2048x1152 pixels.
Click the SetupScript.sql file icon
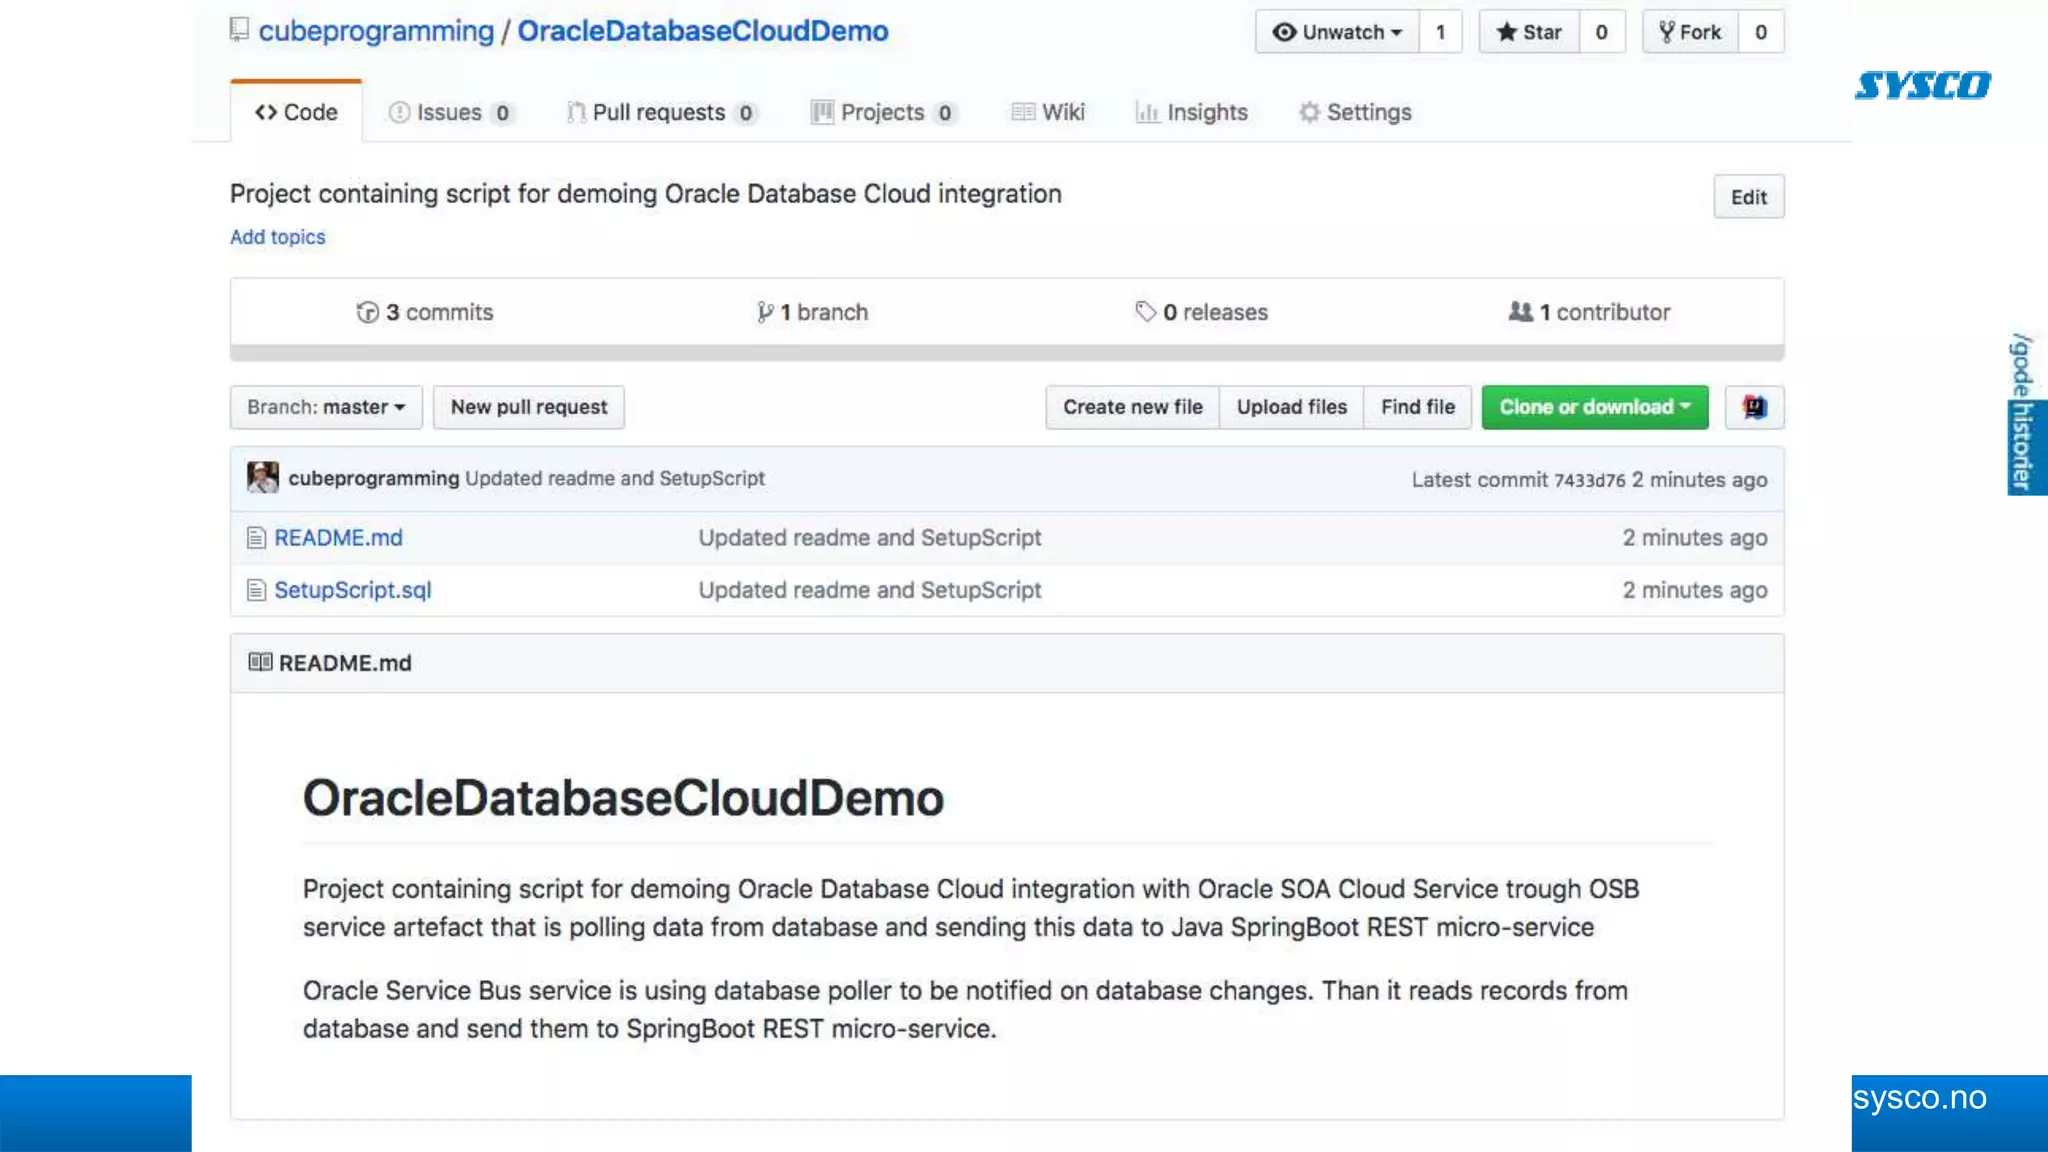[x=257, y=591]
